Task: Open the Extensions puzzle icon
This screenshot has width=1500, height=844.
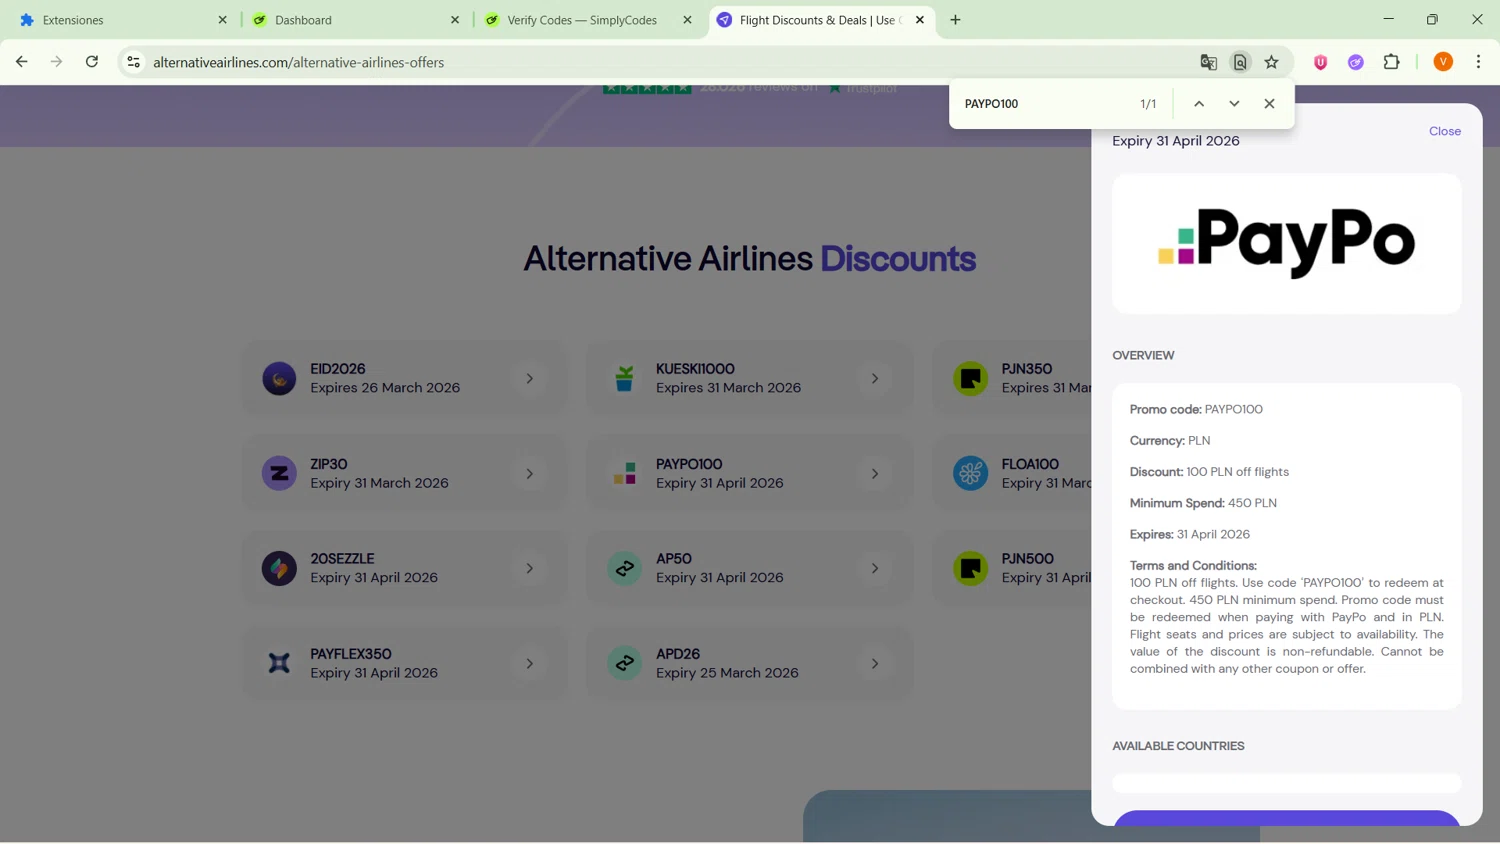Action: click(1391, 62)
